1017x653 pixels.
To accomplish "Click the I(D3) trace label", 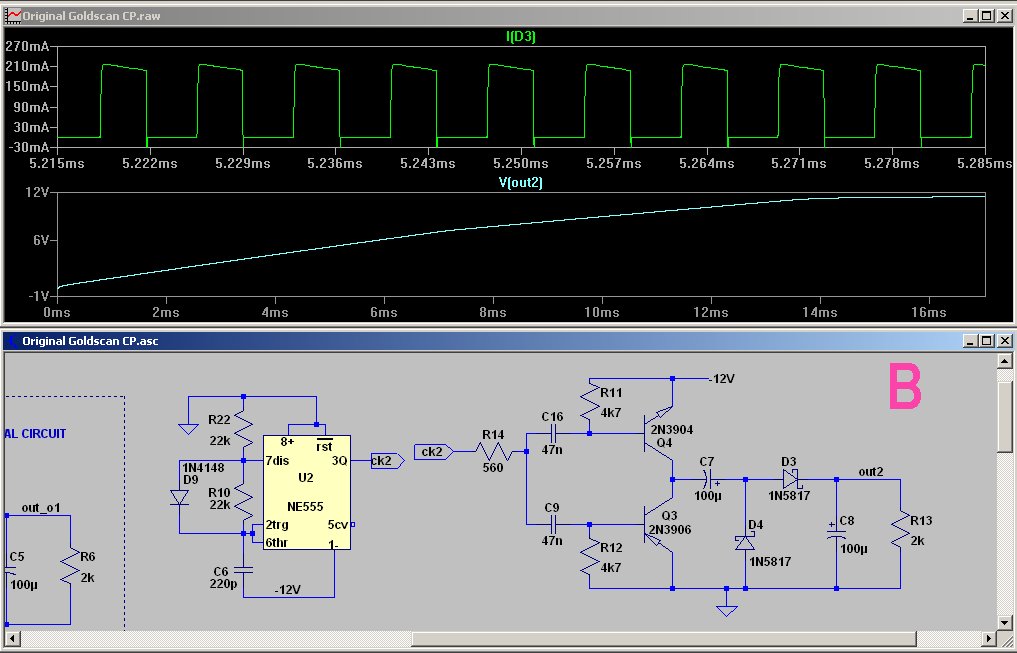I will pos(520,37).
